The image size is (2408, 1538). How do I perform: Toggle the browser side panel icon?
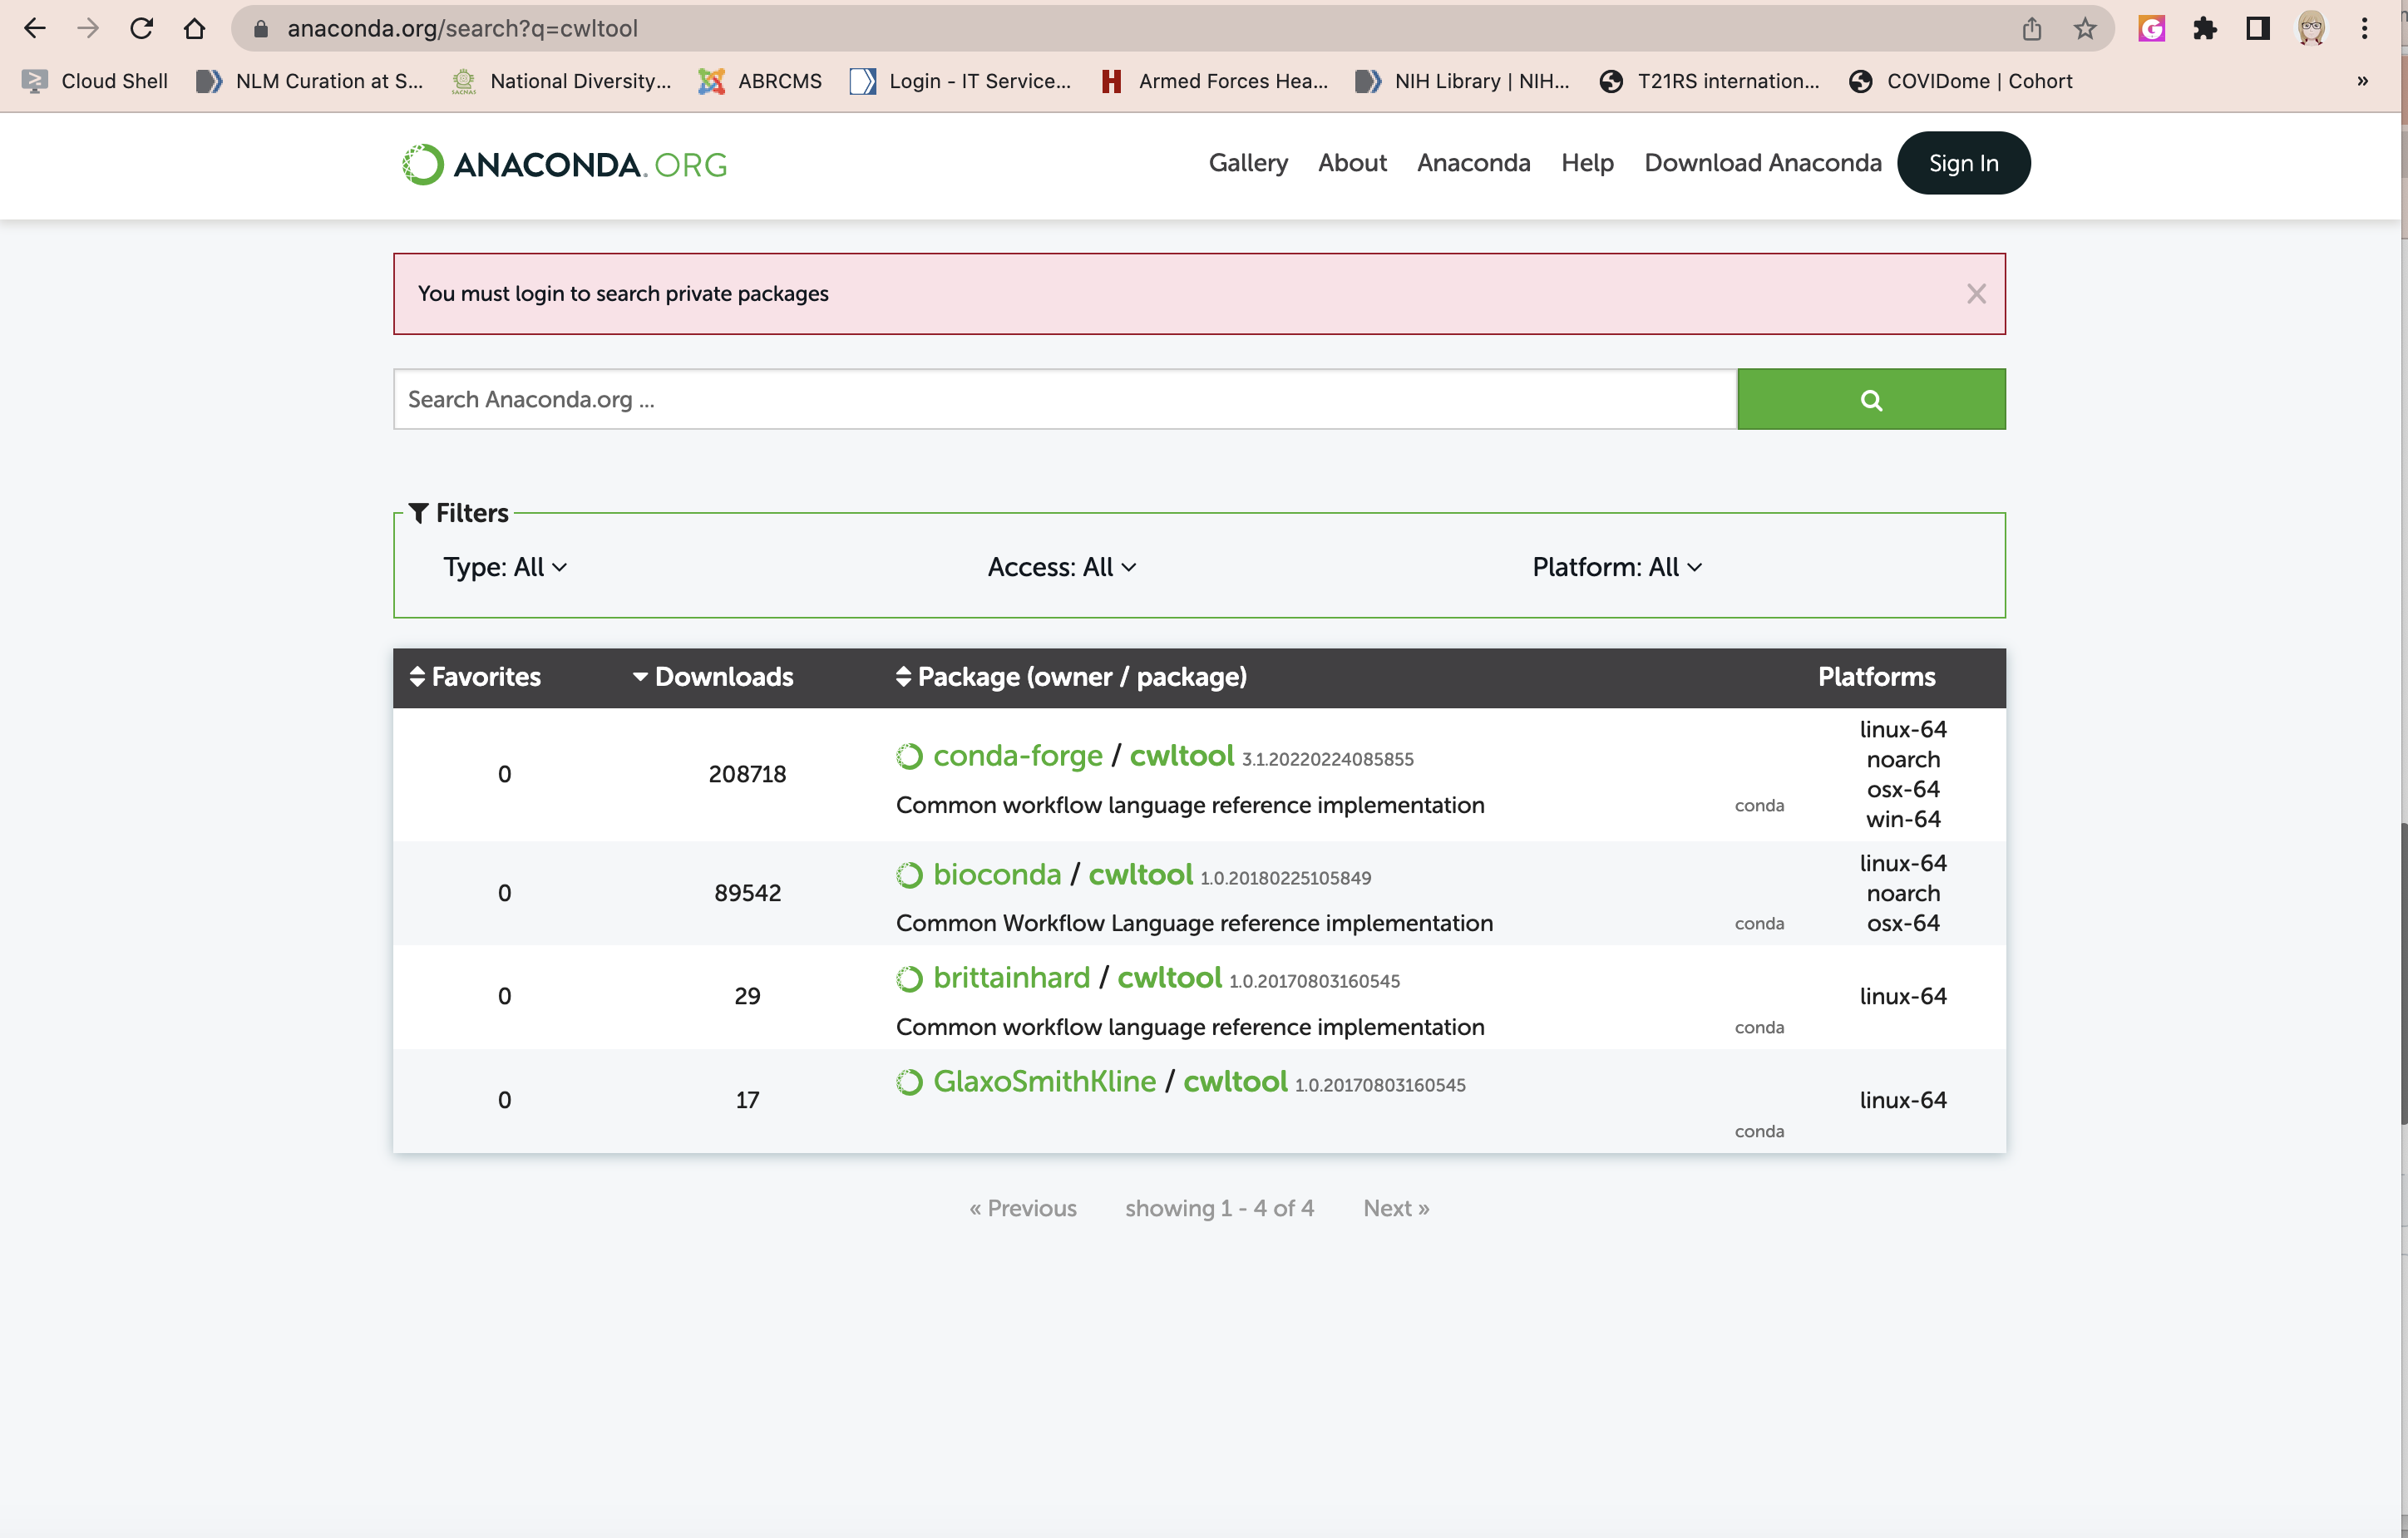pos(2257,28)
